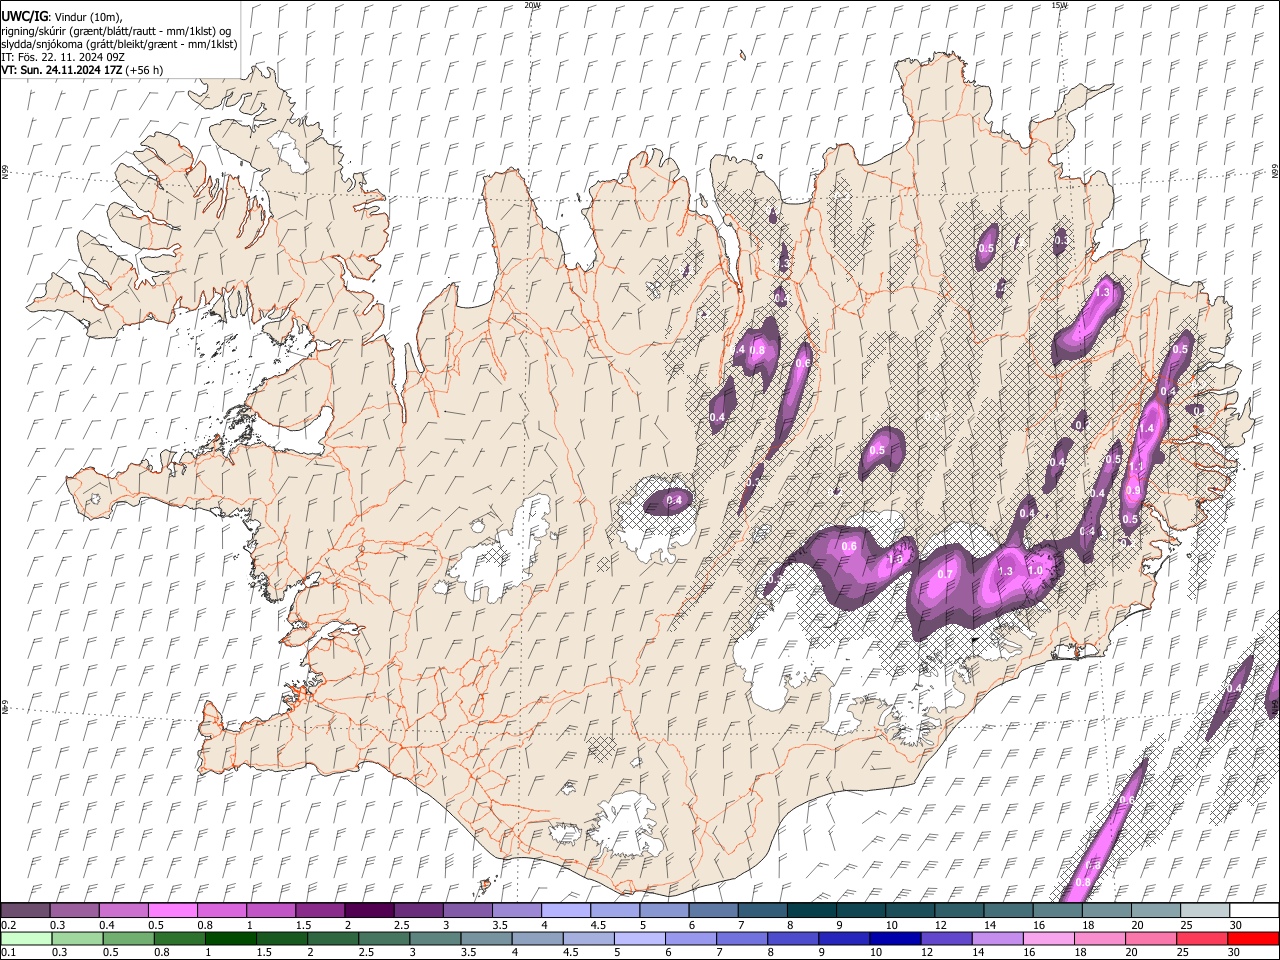Click upper legend swatch between 0.2 and 0.3
The height and width of the screenshot is (960, 1280).
click(x=26, y=910)
